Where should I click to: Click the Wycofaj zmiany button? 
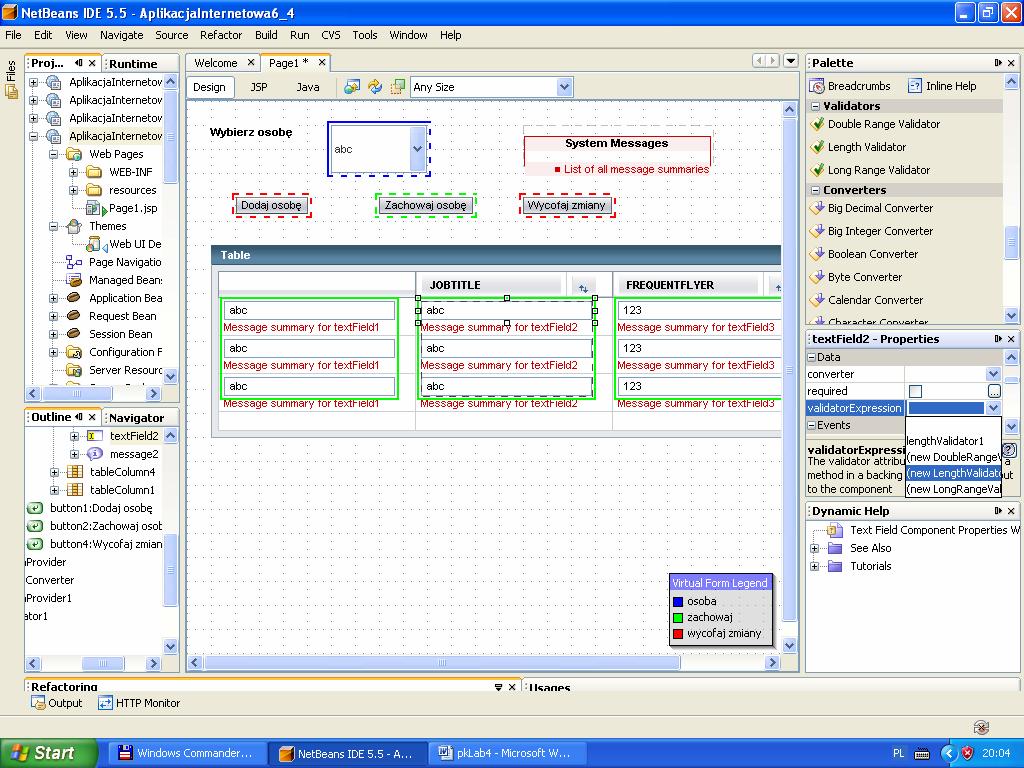point(566,205)
